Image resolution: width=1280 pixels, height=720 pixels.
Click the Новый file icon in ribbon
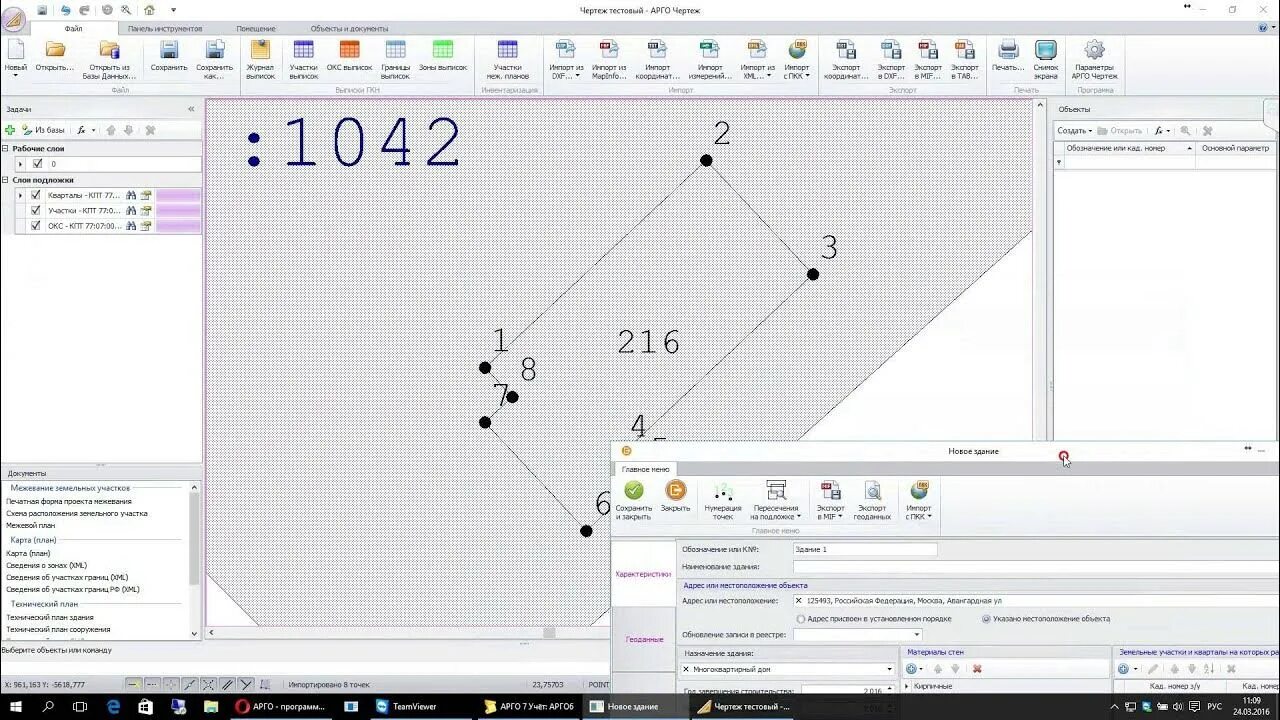click(x=16, y=58)
